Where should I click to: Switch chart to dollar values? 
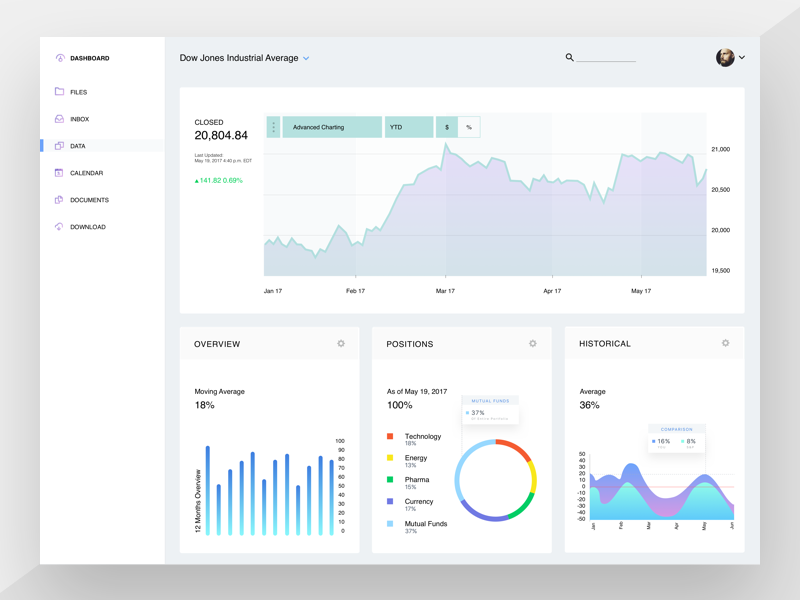click(447, 127)
